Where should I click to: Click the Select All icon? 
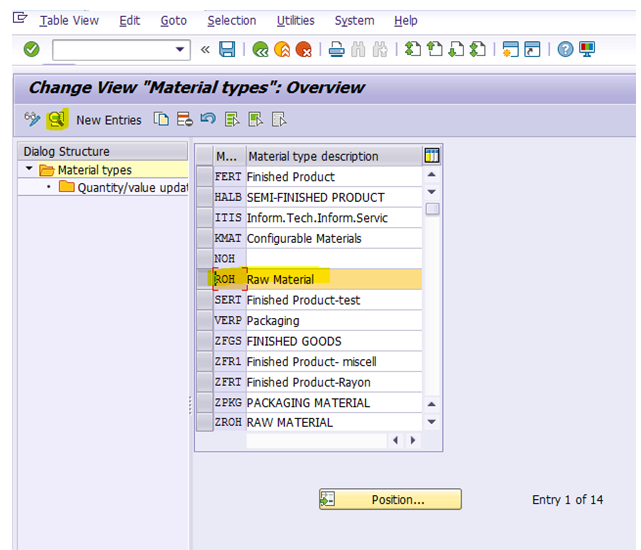232,119
